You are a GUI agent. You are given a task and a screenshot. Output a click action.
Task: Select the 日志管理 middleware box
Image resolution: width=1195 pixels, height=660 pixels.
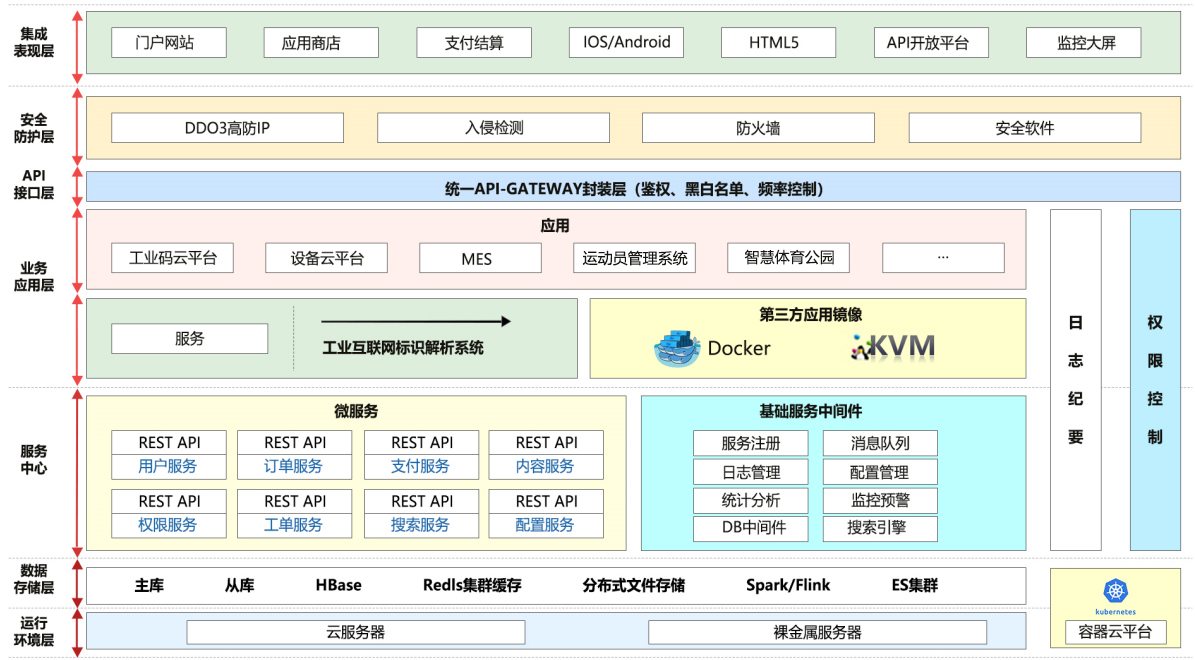tap(751, 473)
